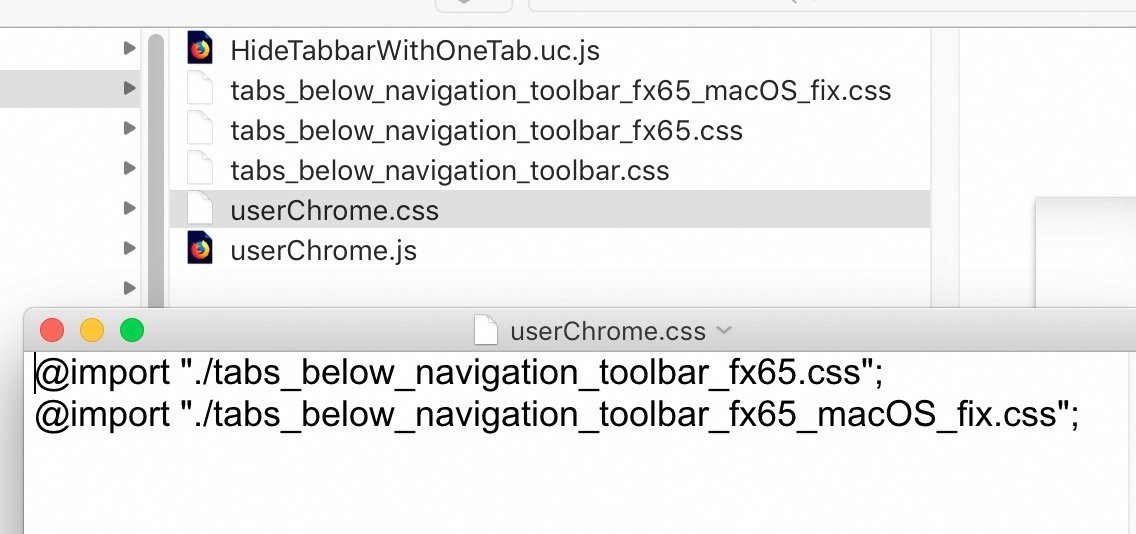Click the userChrome.css file icon in Finder list

pyautogui.click(x=200, y=210)
